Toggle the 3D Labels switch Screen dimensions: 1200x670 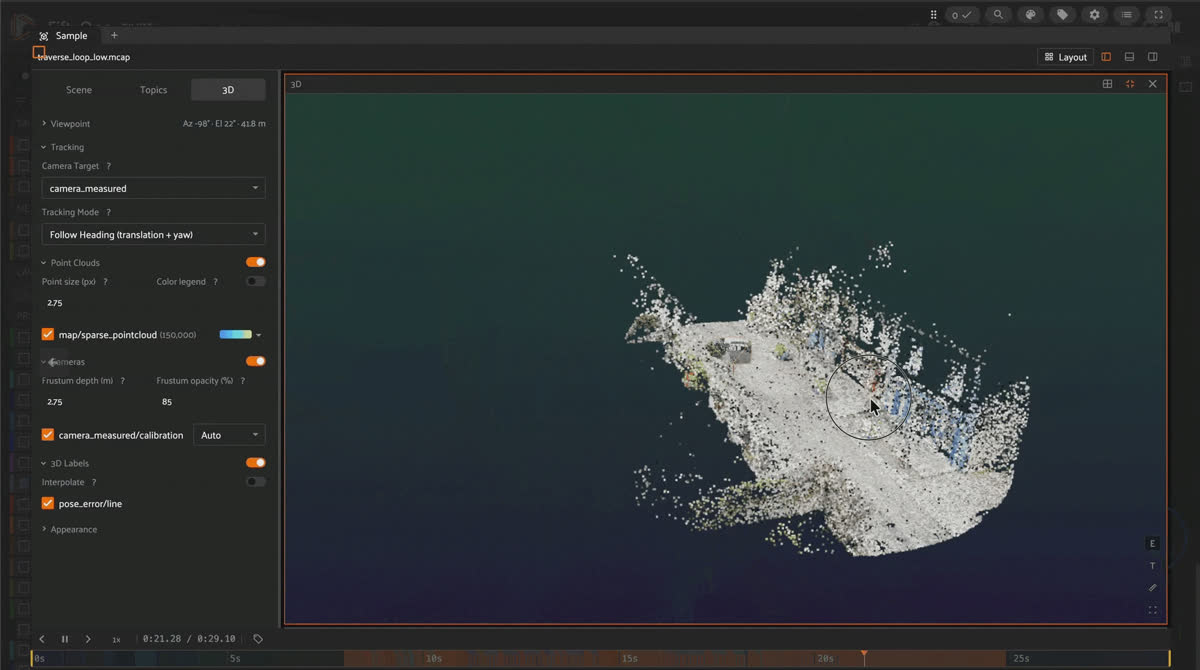tap(256, 462)
